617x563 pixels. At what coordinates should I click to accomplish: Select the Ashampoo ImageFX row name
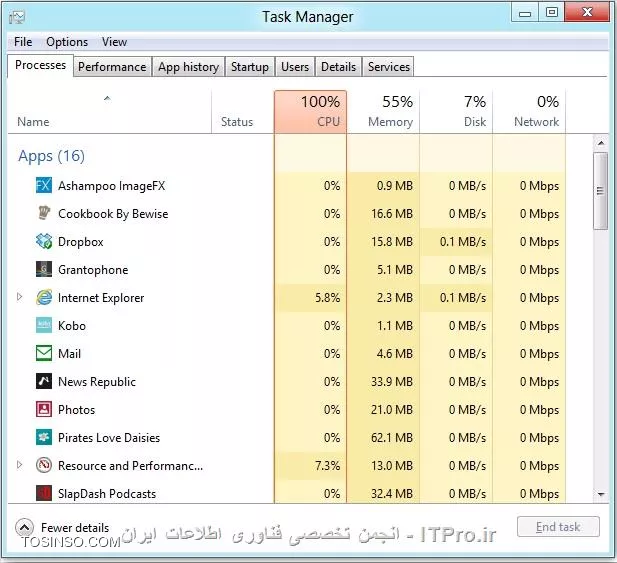tap(112, 185)
